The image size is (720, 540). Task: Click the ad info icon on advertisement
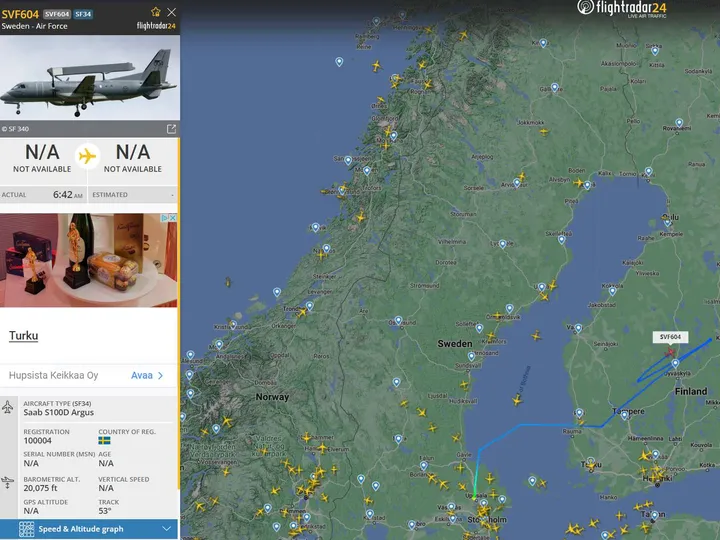(166, 218)
